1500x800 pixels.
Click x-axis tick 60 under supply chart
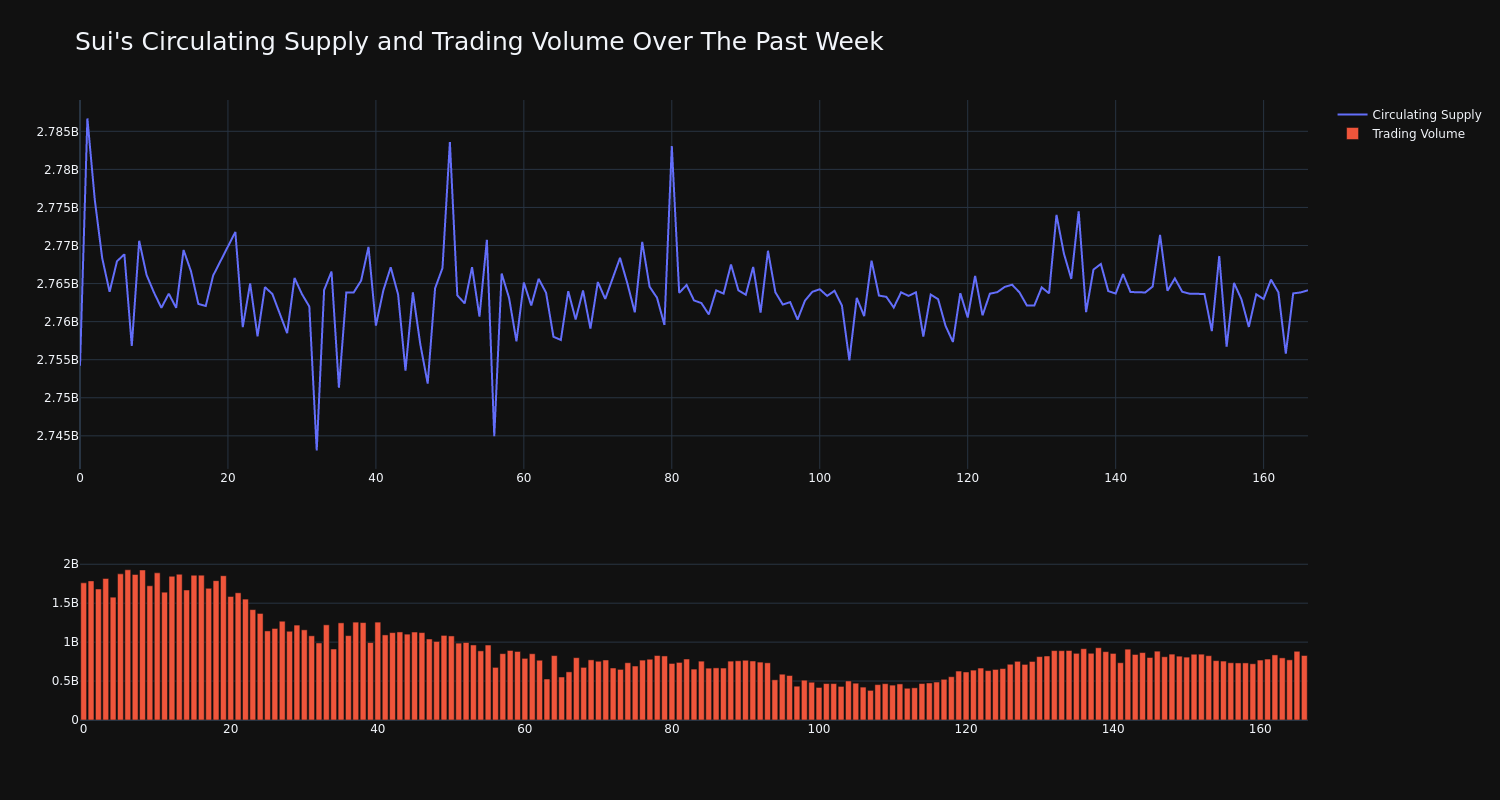[x=524, y=478]
